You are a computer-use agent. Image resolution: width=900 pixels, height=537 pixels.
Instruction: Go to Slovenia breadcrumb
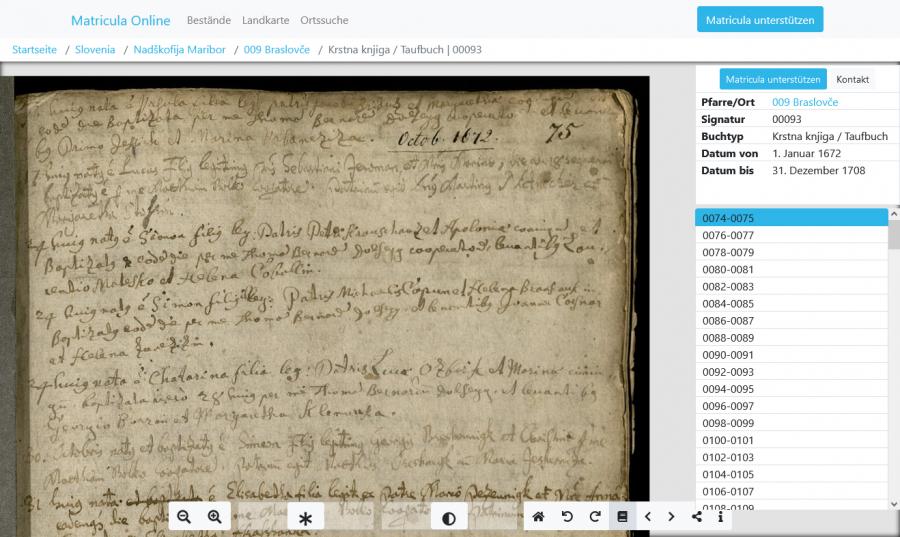(95, 49)
